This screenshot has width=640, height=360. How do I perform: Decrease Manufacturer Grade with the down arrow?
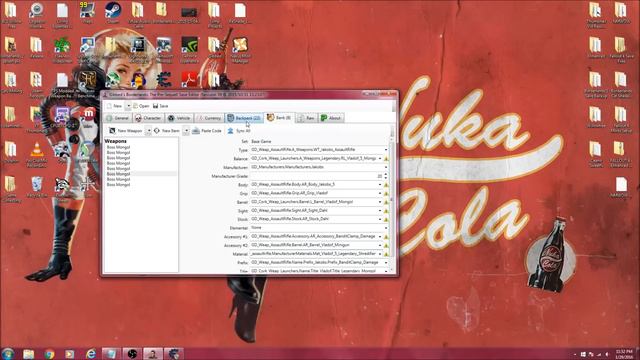[386, 178]
